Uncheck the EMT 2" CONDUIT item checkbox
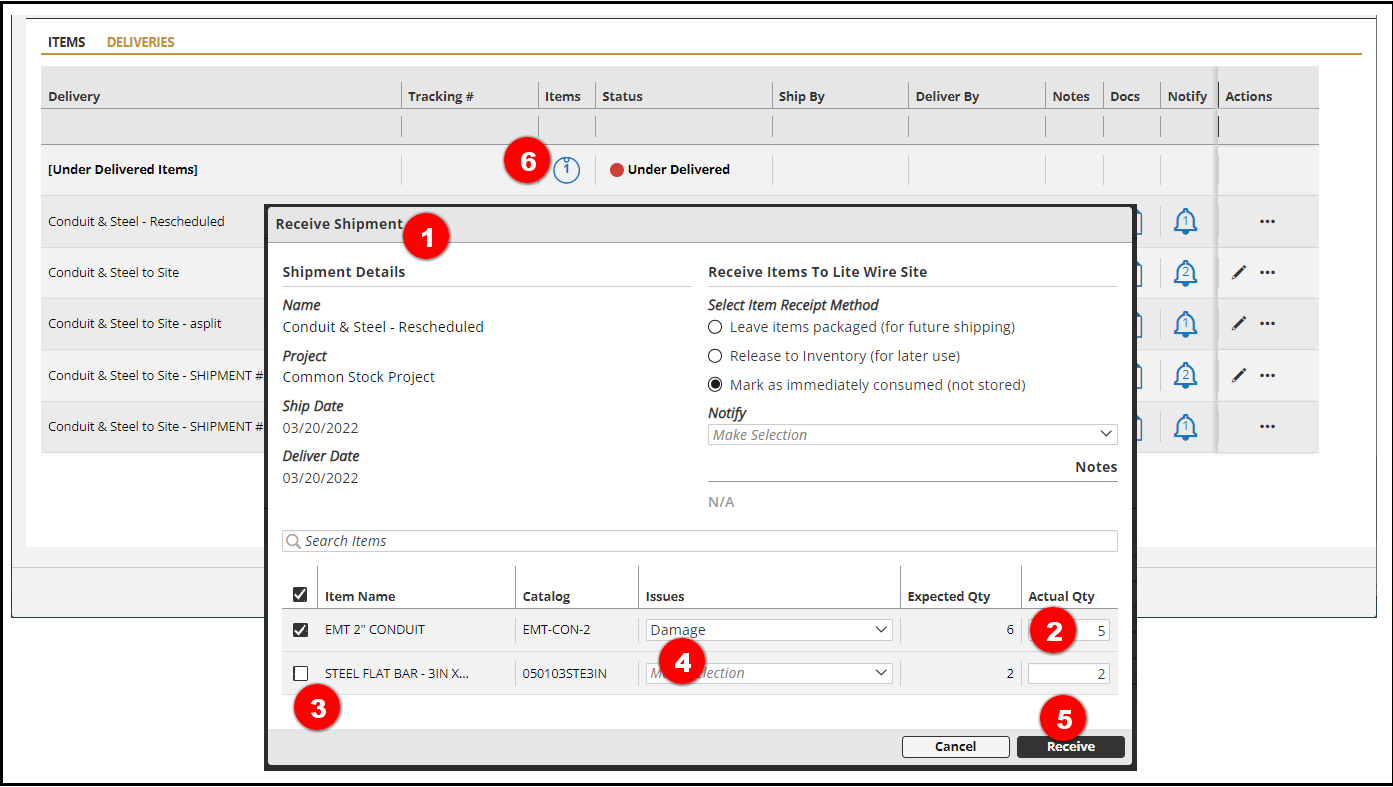 click(300, 630)
